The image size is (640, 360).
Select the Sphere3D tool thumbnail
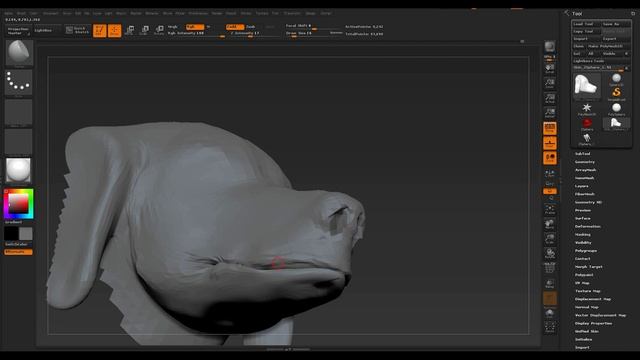[616, 79]
